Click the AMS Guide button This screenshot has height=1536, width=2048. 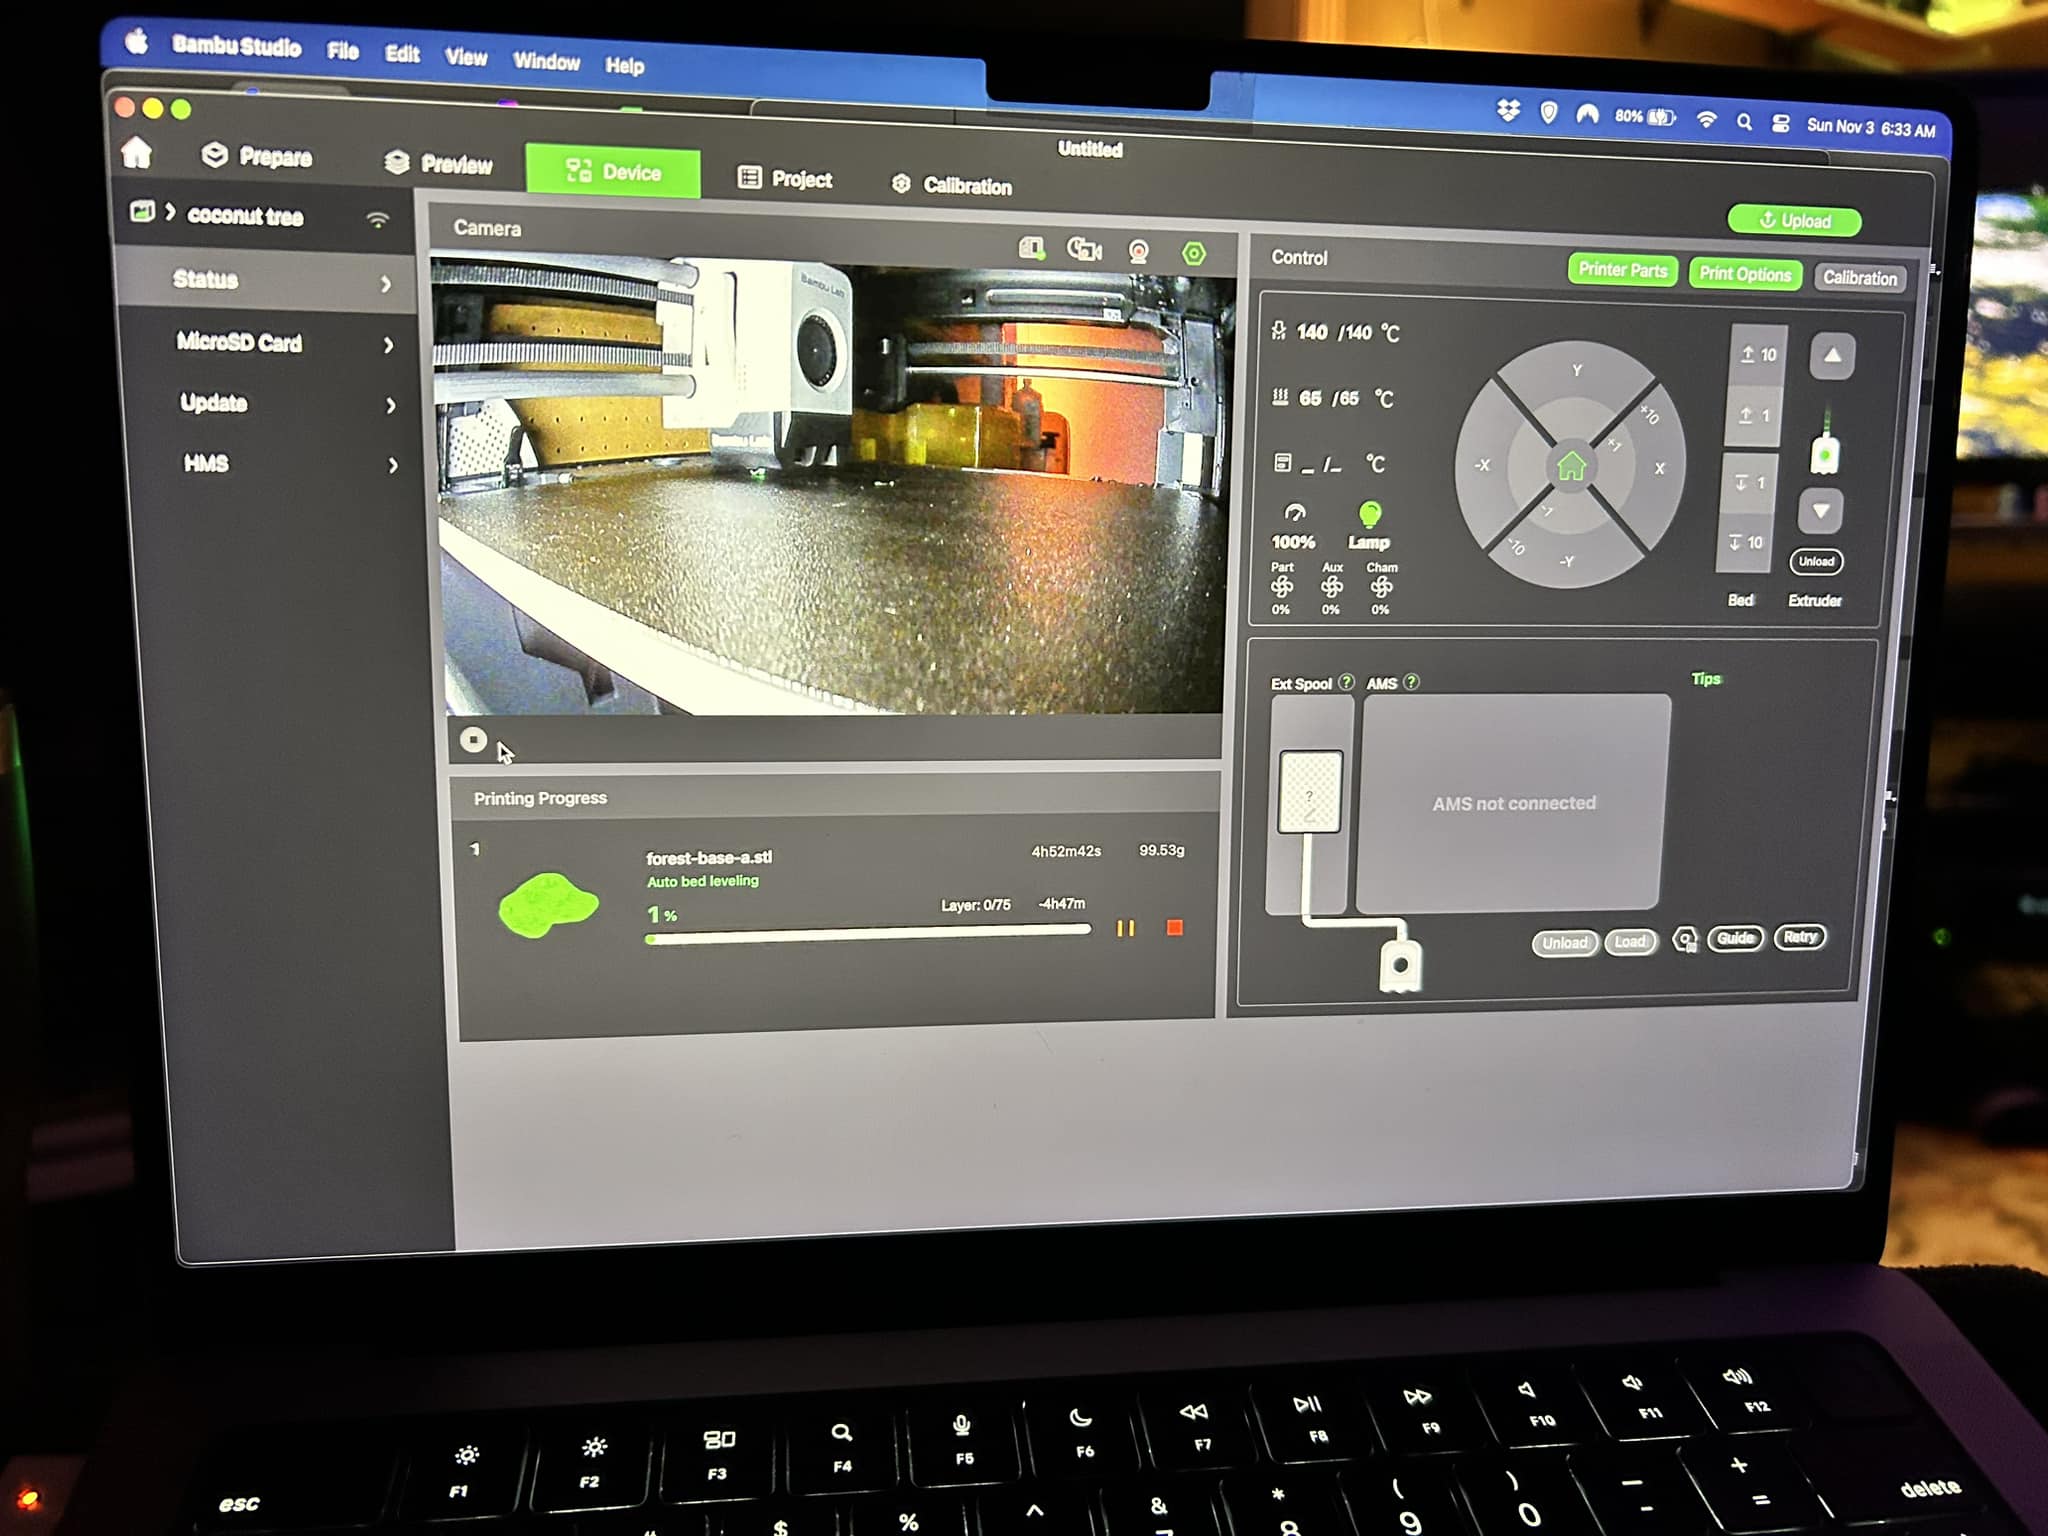(x=1735, y=938)
